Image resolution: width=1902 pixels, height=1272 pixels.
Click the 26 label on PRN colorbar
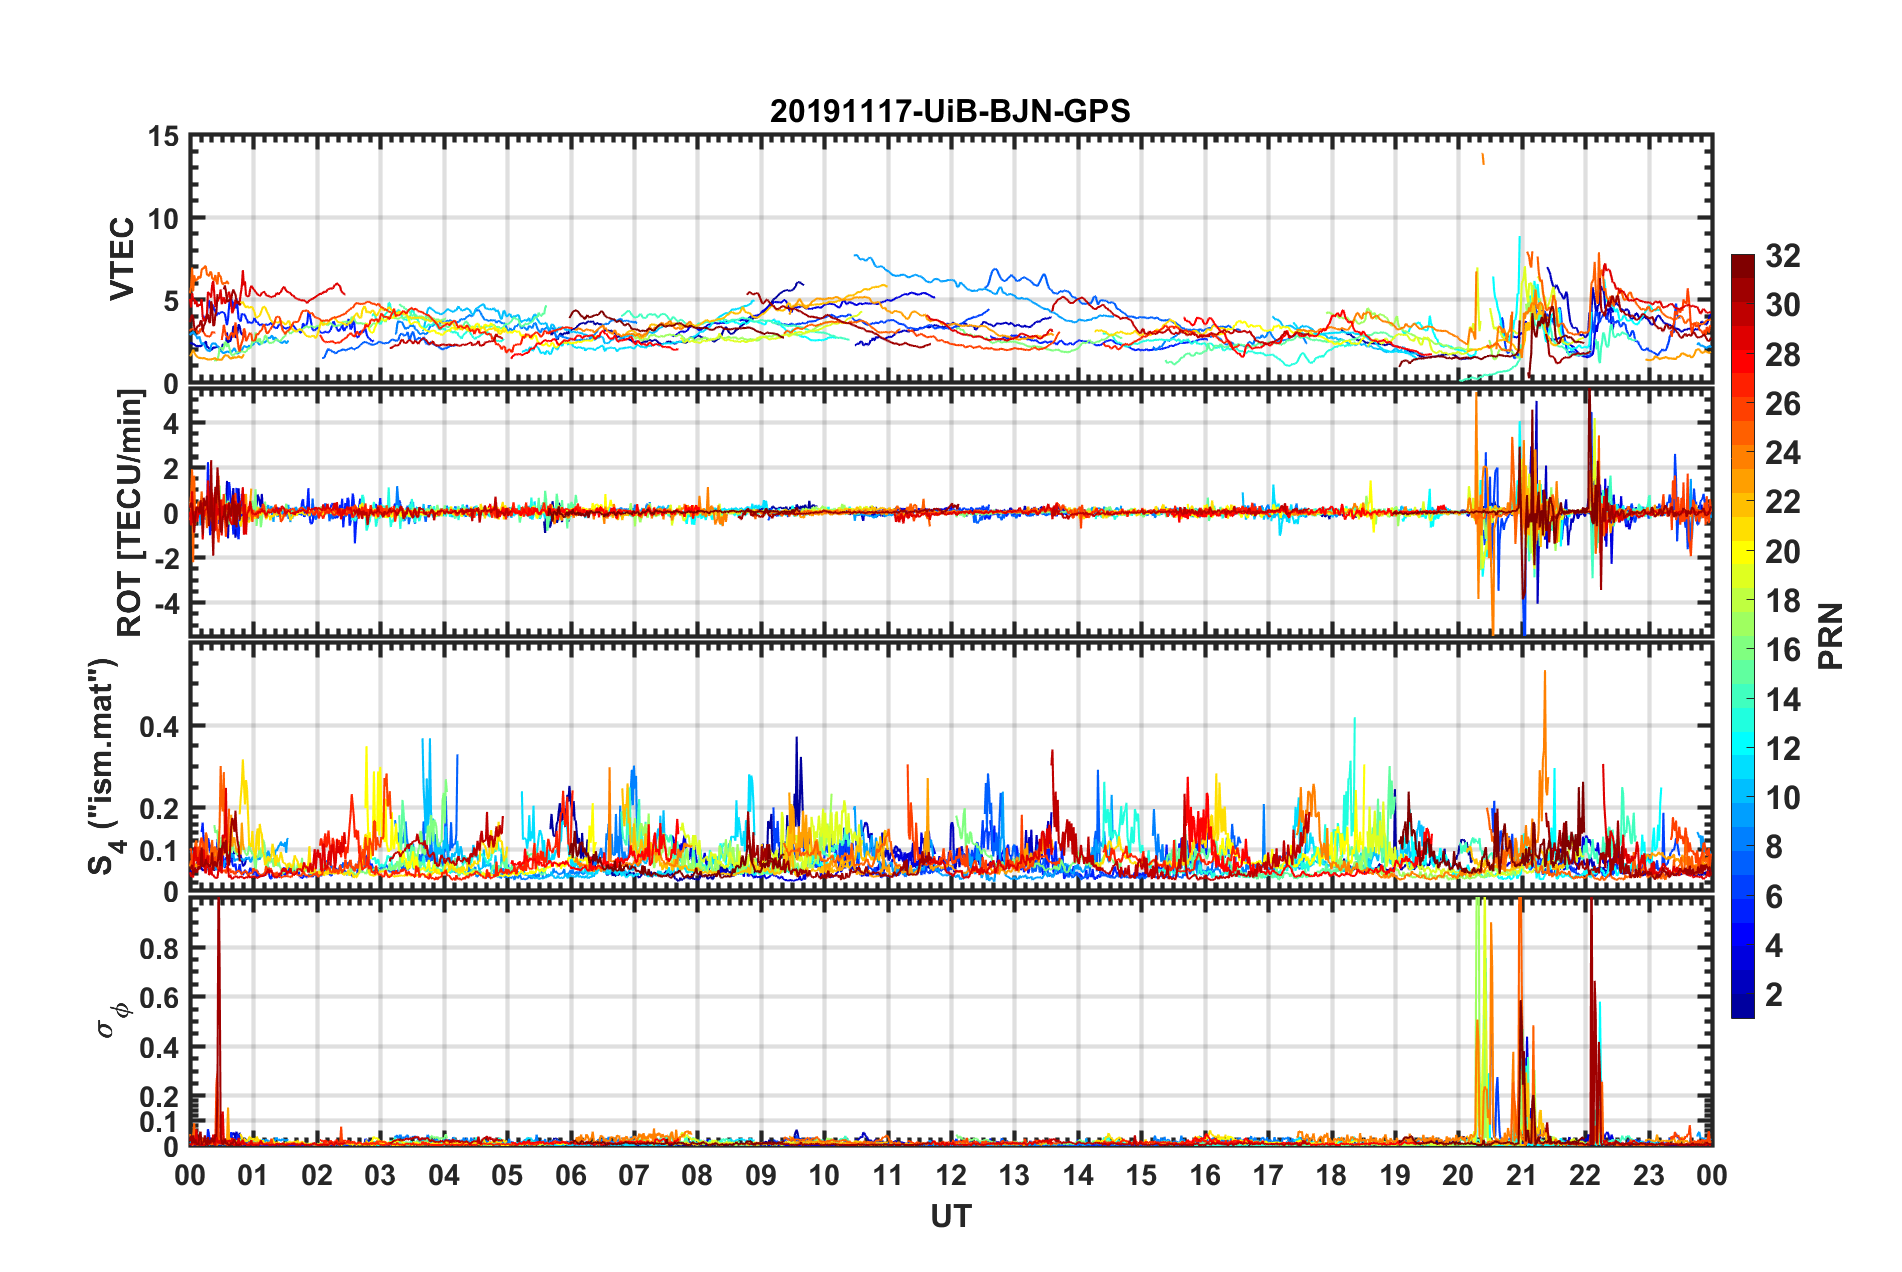1783,404
